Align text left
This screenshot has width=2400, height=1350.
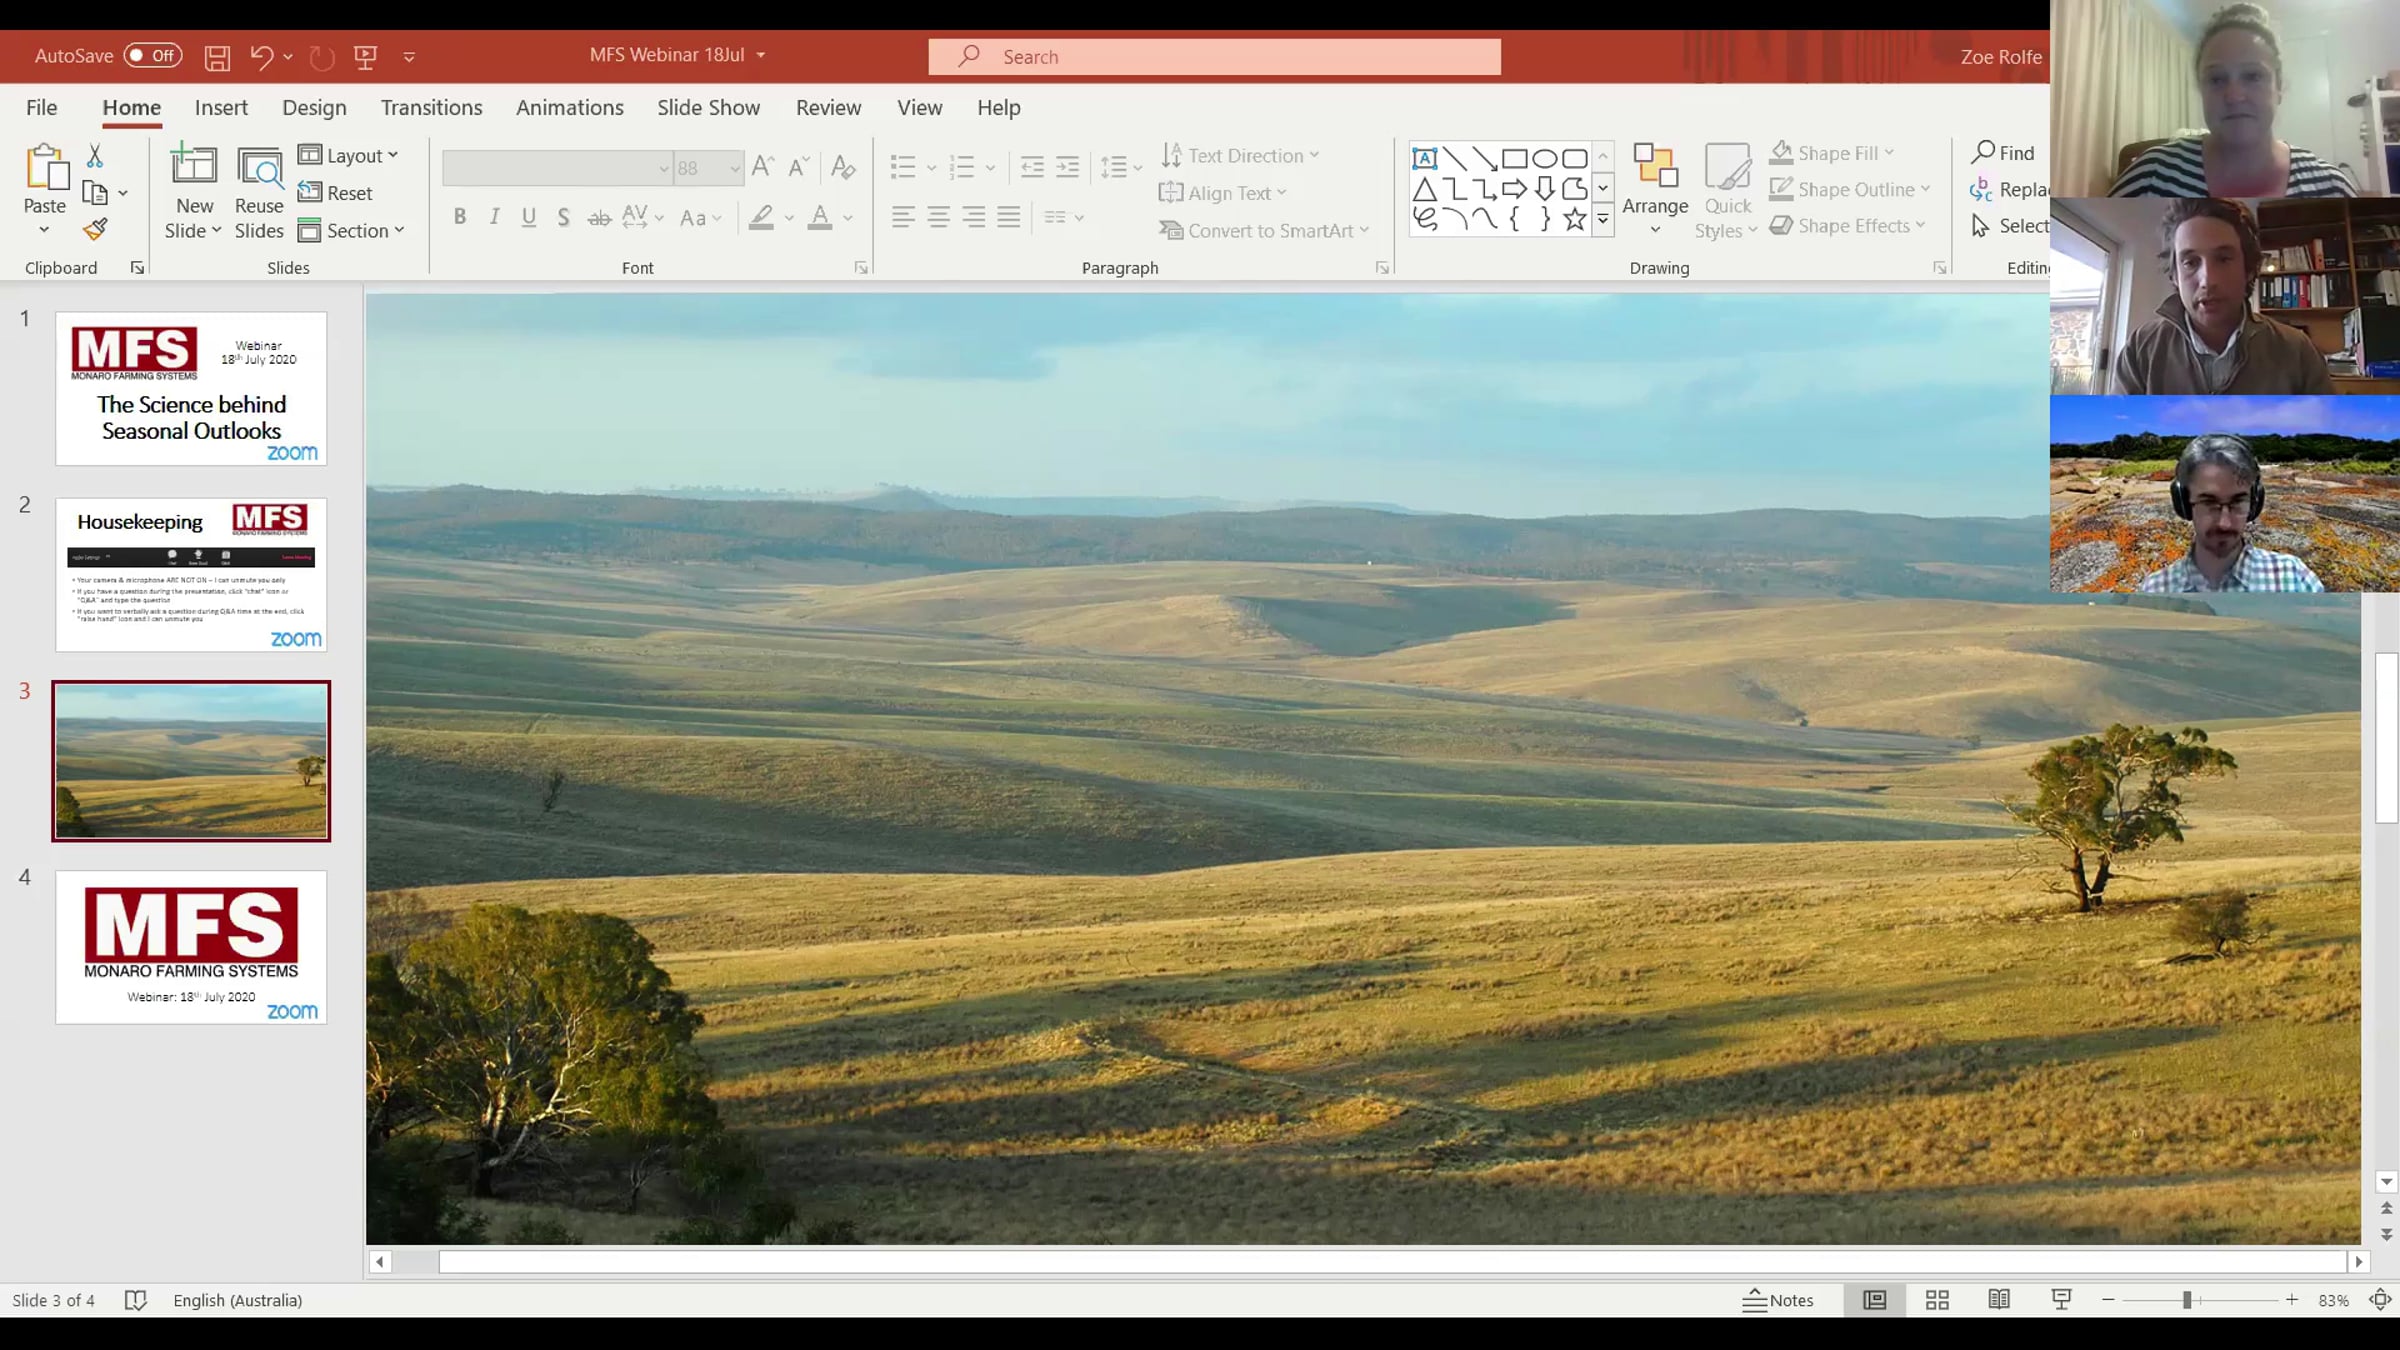903,217
